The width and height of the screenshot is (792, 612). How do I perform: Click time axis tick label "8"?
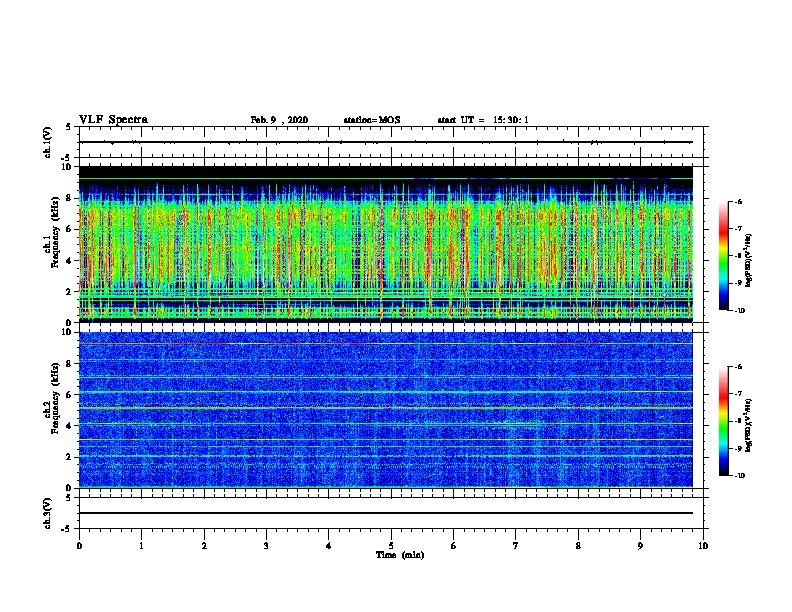click(x=578, y=546)
